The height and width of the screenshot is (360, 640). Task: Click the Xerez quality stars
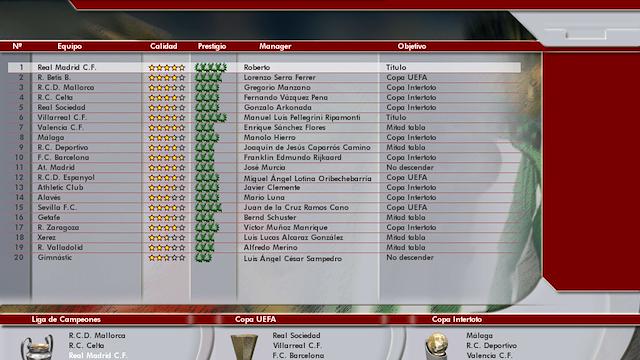pos(167,238)
